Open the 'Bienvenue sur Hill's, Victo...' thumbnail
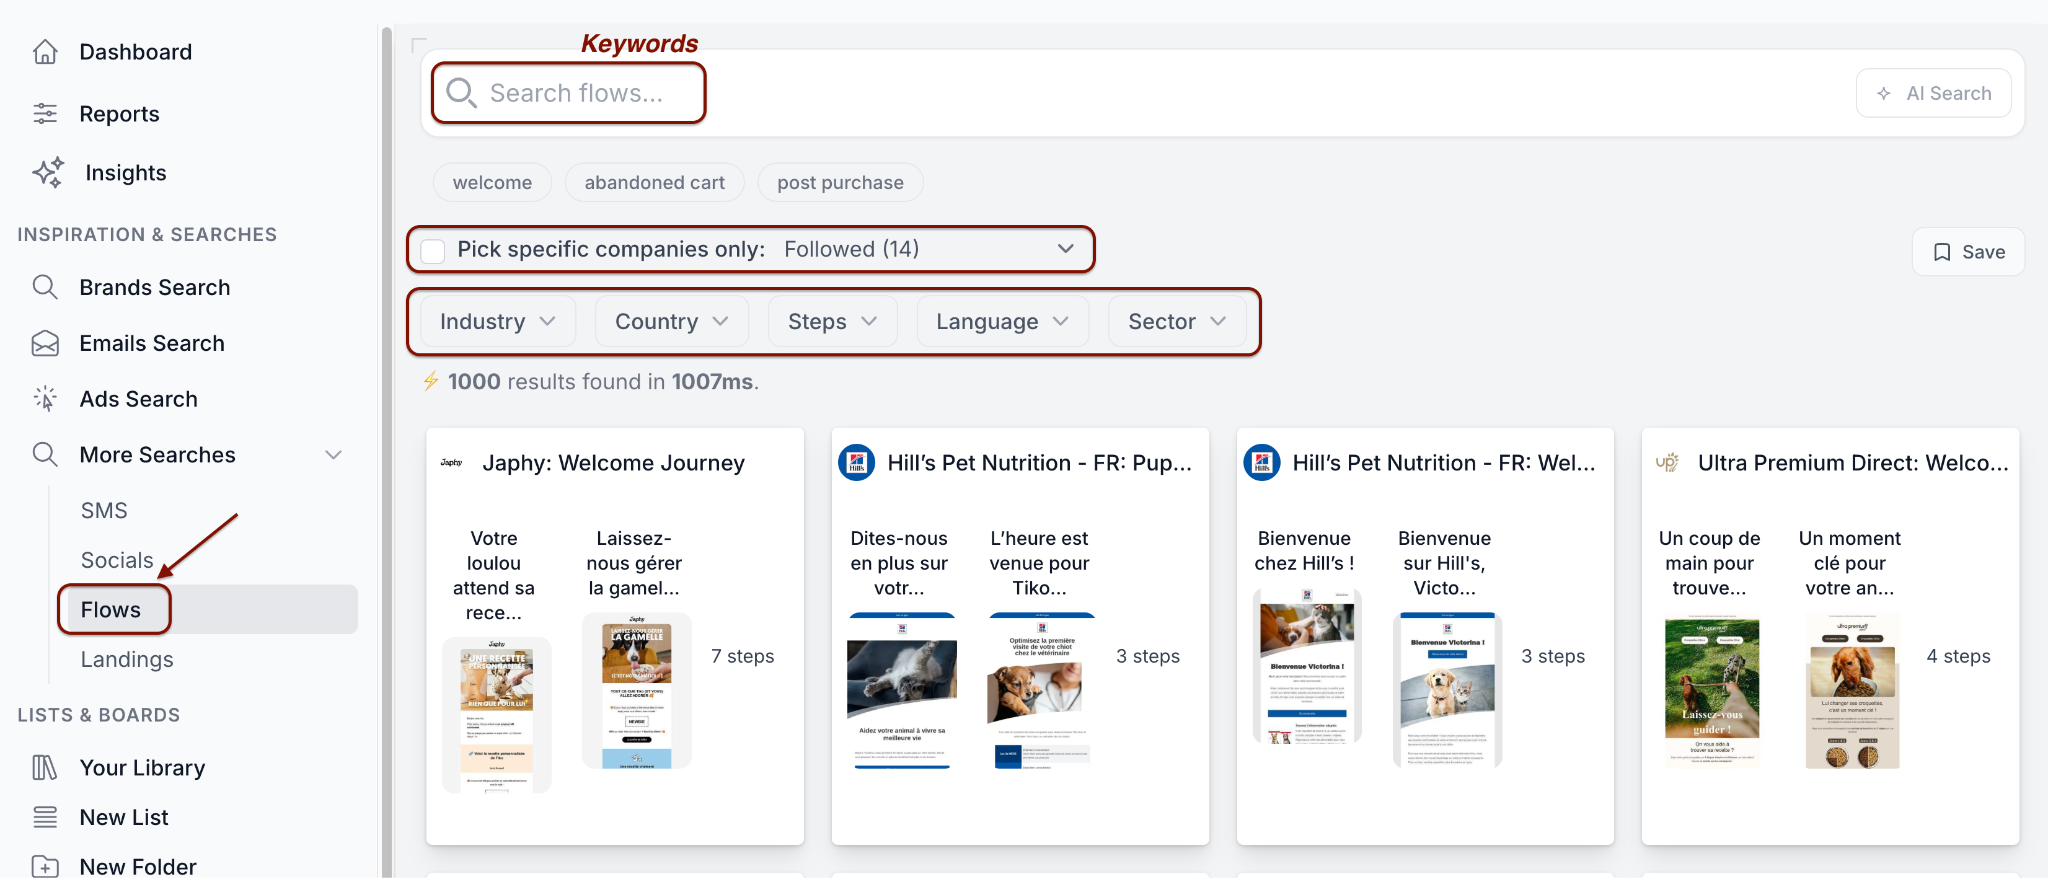2048x878 pixels. [1447, 691]
